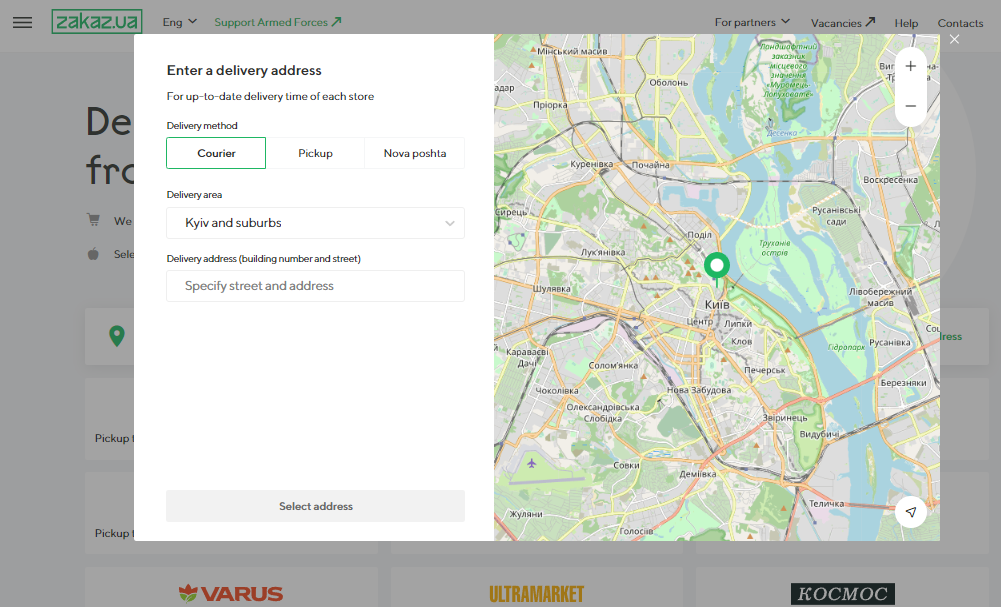1001x607 pixels.
Task: Click the Гідропарк label on the map
Action: tap(847, 348)
